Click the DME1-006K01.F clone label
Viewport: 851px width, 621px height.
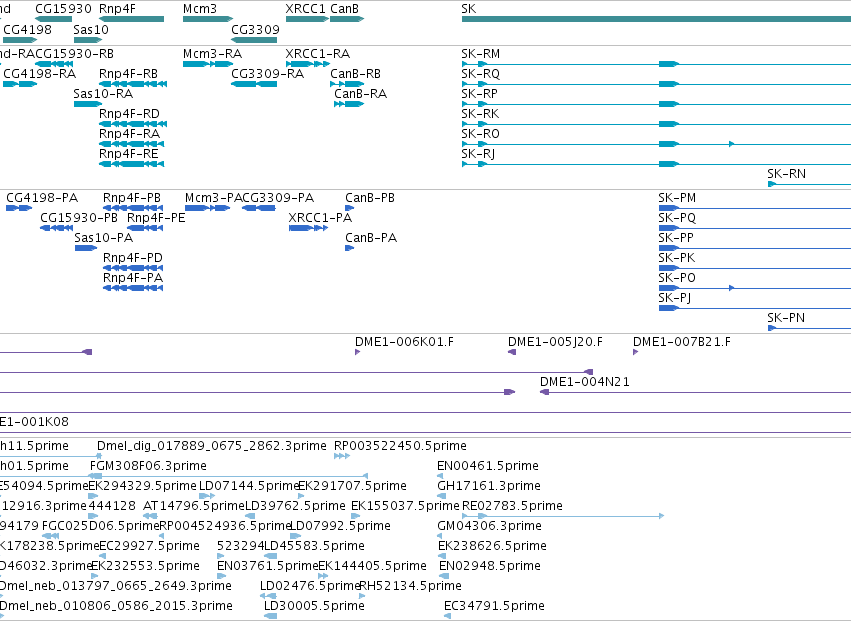pyautogui.click(x=404, y=343)
